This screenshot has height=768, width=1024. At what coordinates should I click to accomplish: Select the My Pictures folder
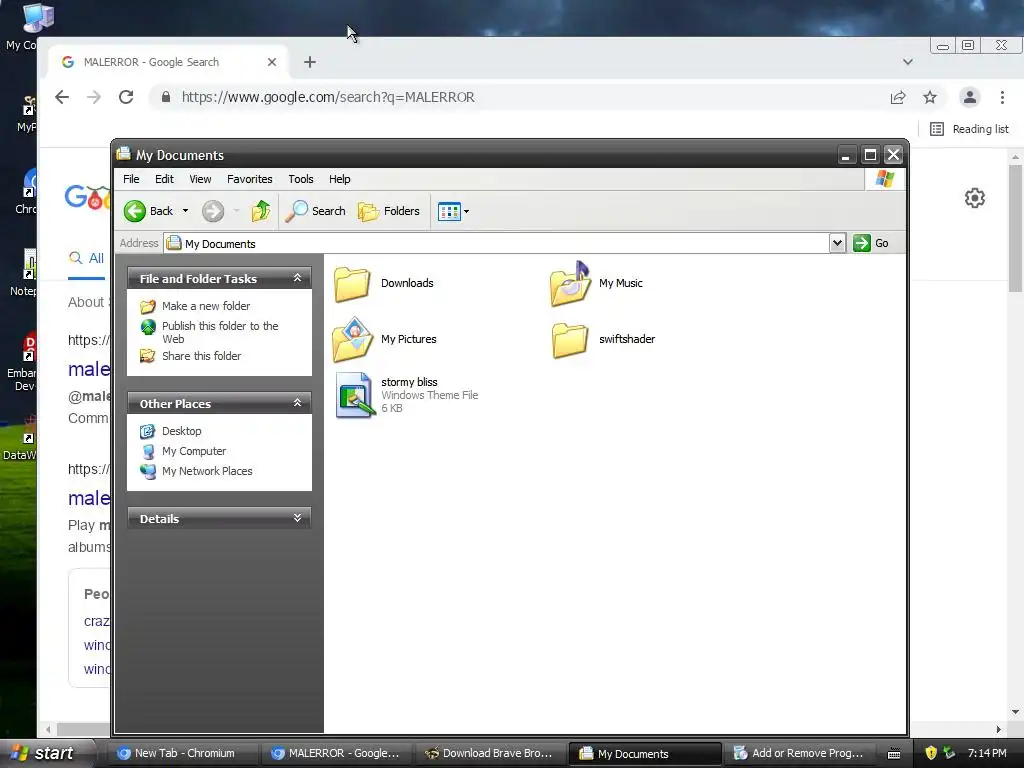(385, 339)
